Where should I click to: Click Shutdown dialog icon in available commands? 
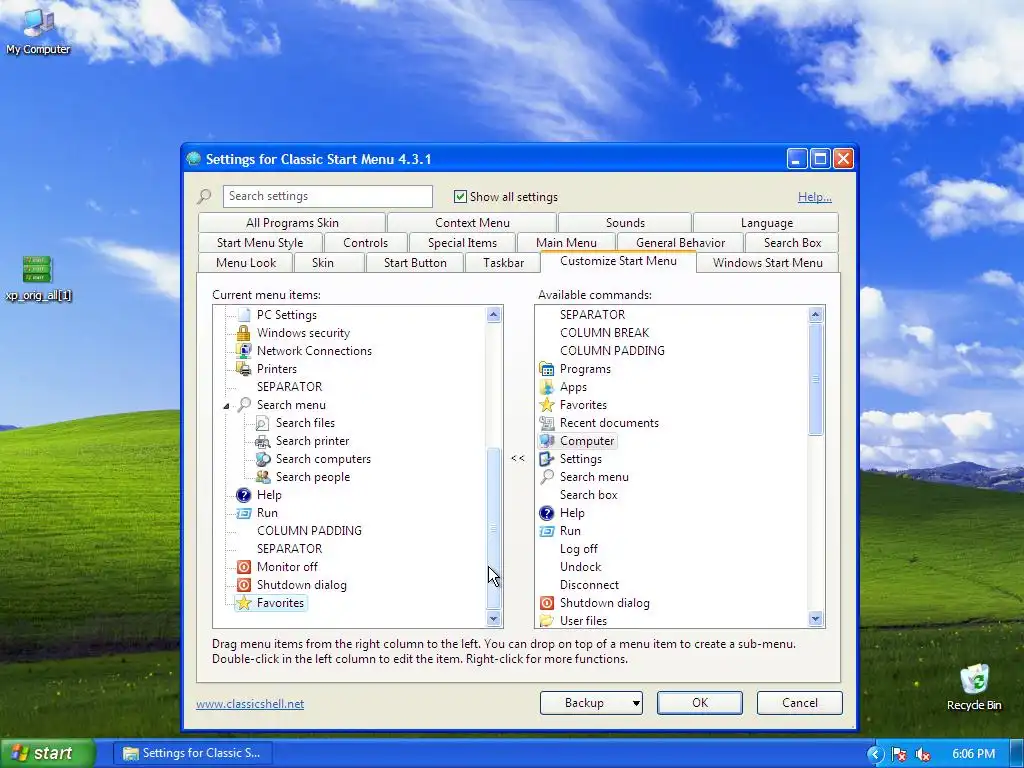(547, 603)
